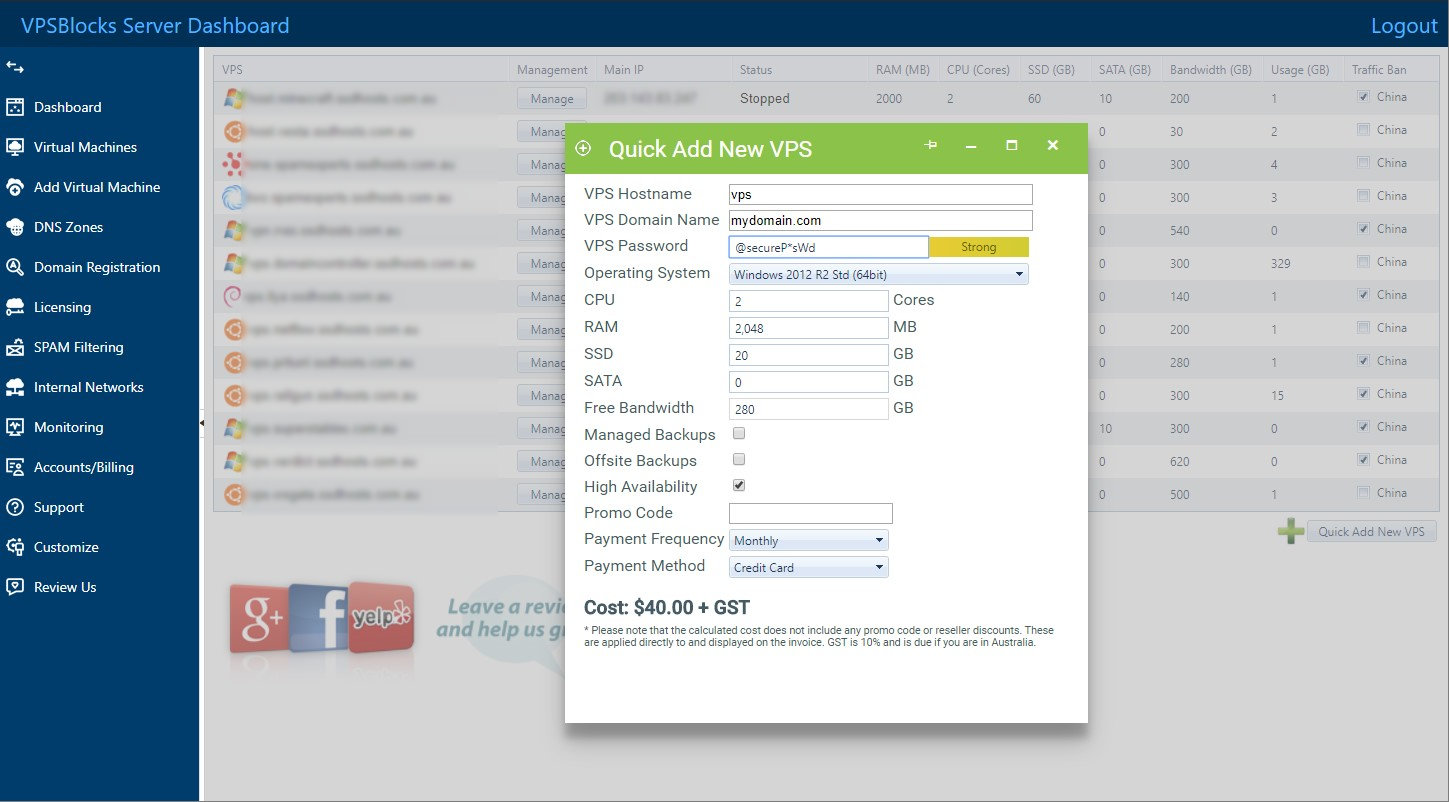The width and height of the screenshot is (1449, 802).
Task: Click the Dashboard icon in sidebar
Action: 15,107
